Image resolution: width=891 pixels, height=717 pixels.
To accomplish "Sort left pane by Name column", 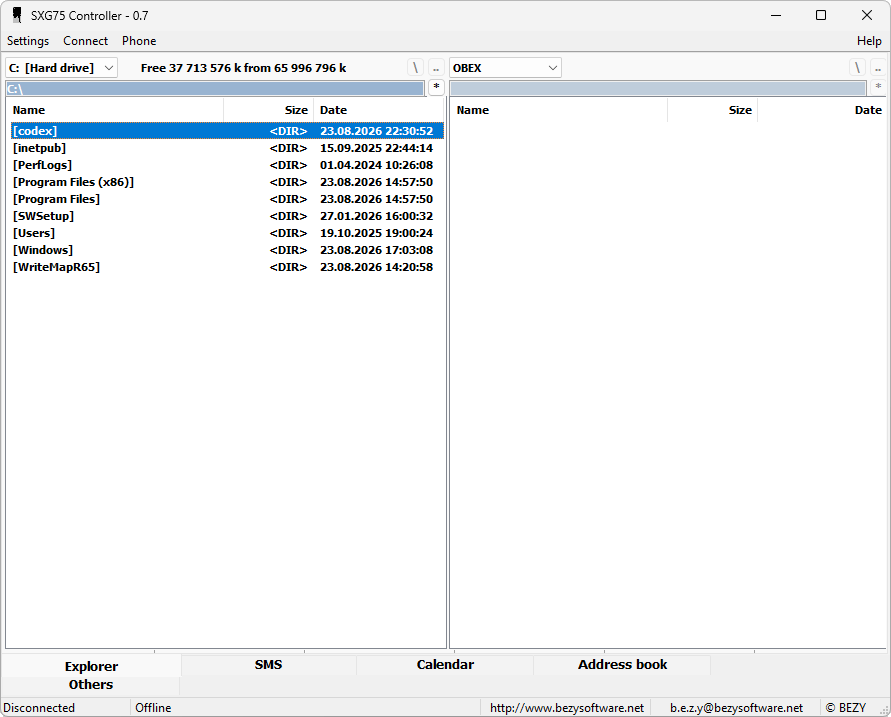I will (x=115, y=110).
